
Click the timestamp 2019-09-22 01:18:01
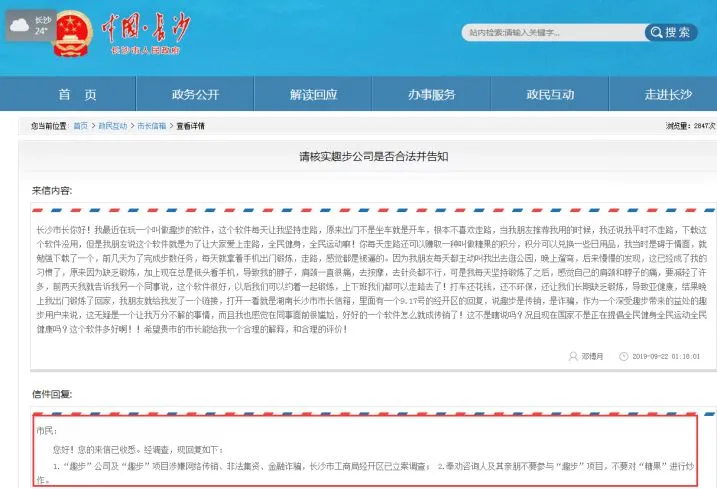click(x=666, y=356)
